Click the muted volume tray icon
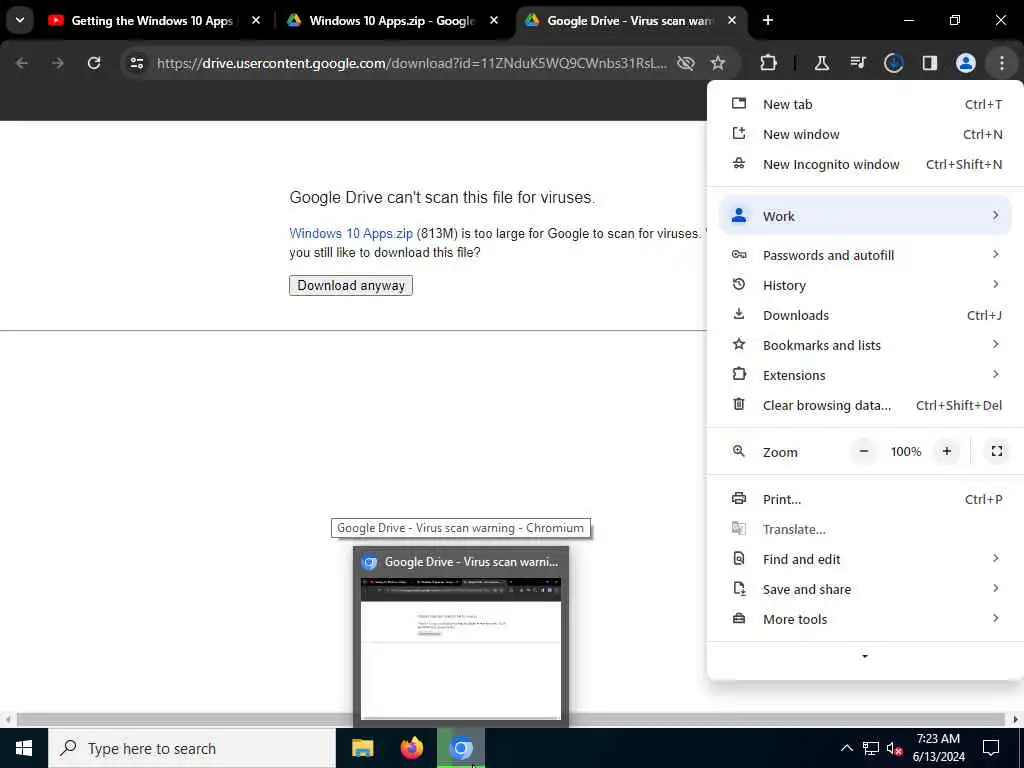 click(x=894, y=748)
